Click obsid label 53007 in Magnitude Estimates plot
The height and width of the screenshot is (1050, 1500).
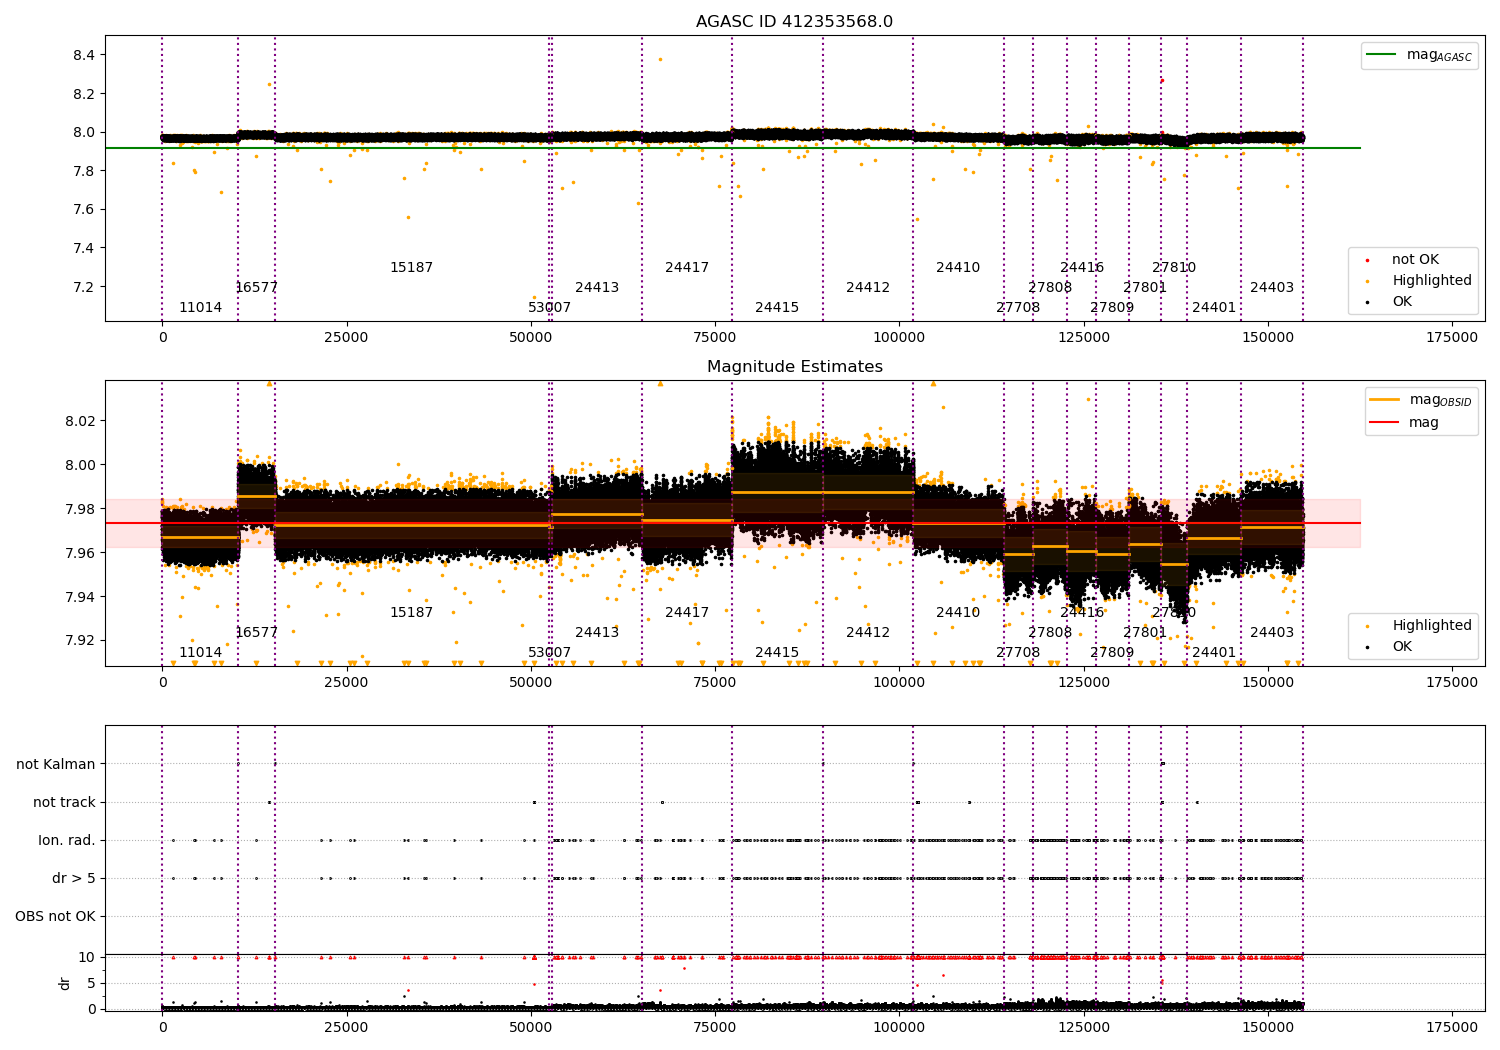tap(549, 653)
